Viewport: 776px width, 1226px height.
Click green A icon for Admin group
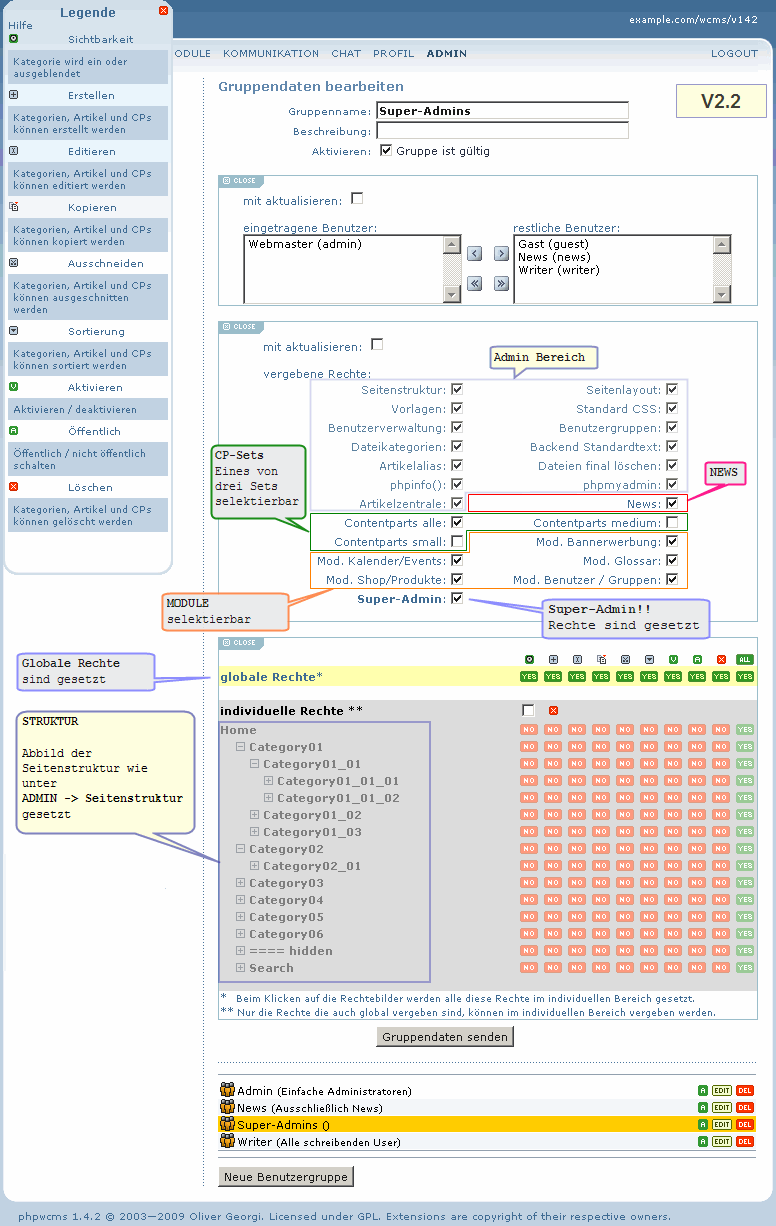coord(703,1091)
